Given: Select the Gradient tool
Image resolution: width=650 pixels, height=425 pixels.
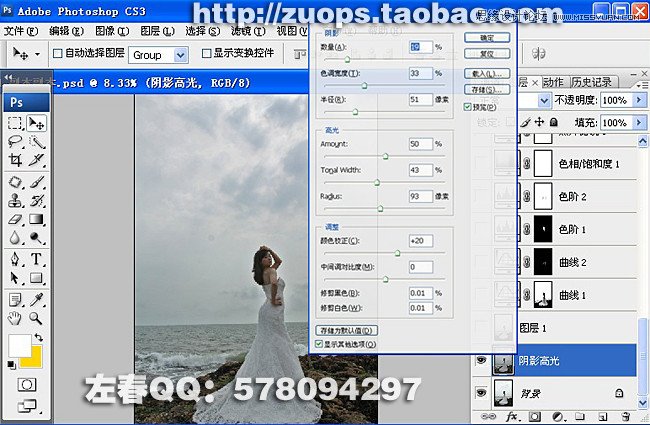Looking at the screenshot, I should click(36, 219).
